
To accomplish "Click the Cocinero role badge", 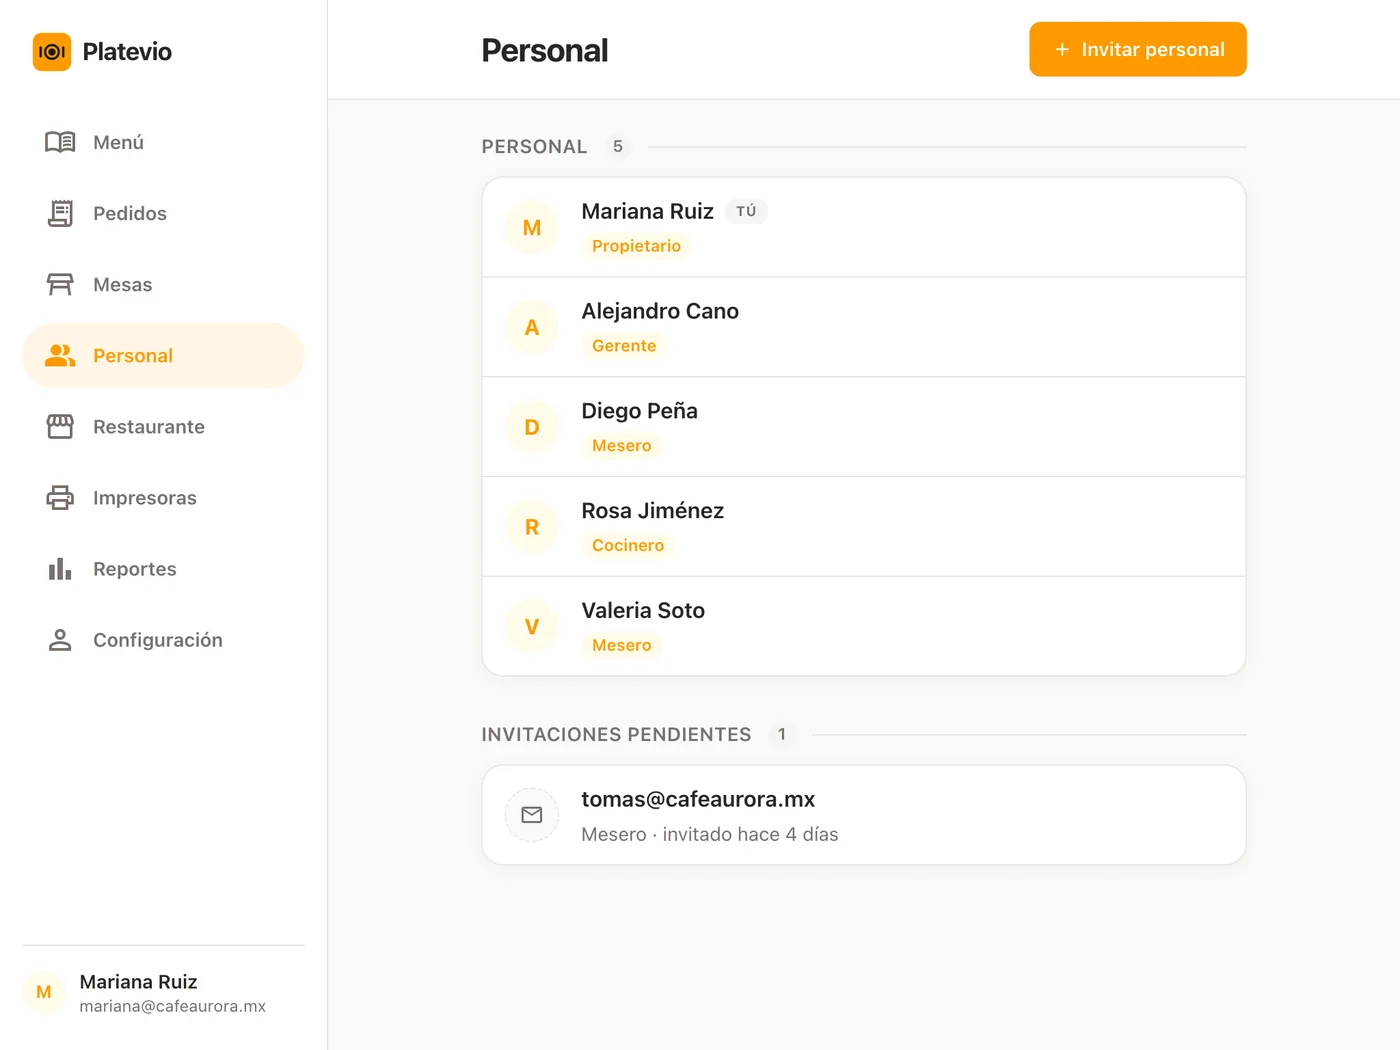I will coord(628,546).
